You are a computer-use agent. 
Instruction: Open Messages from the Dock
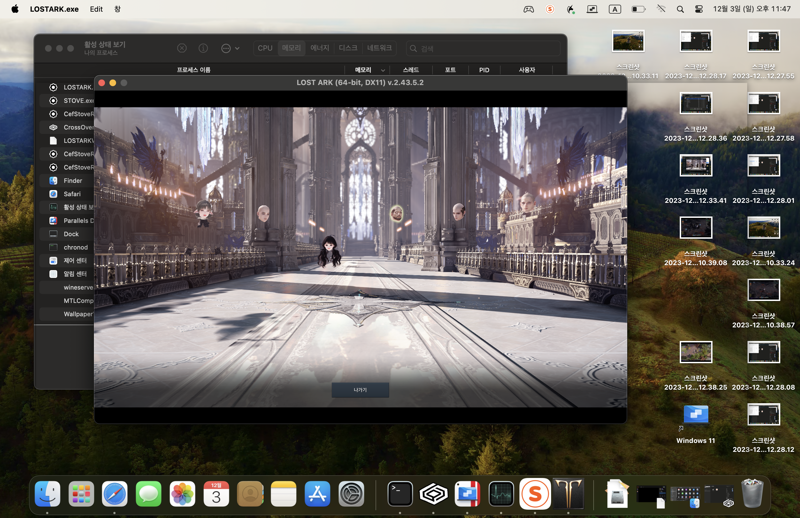click(148, 494)
